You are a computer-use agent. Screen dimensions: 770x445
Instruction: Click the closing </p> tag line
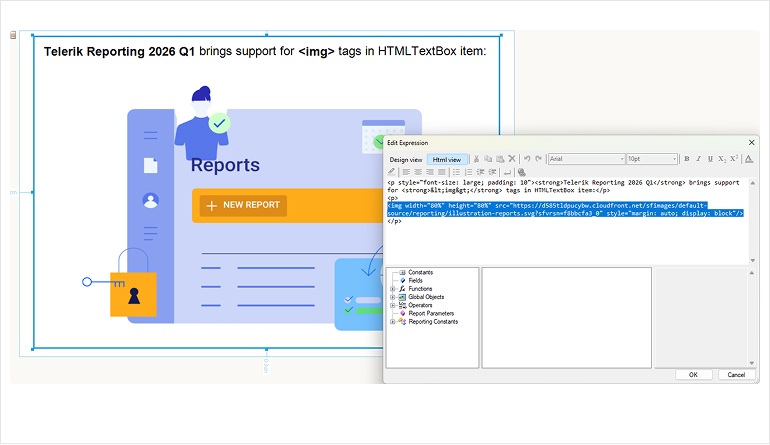[394, 221]
